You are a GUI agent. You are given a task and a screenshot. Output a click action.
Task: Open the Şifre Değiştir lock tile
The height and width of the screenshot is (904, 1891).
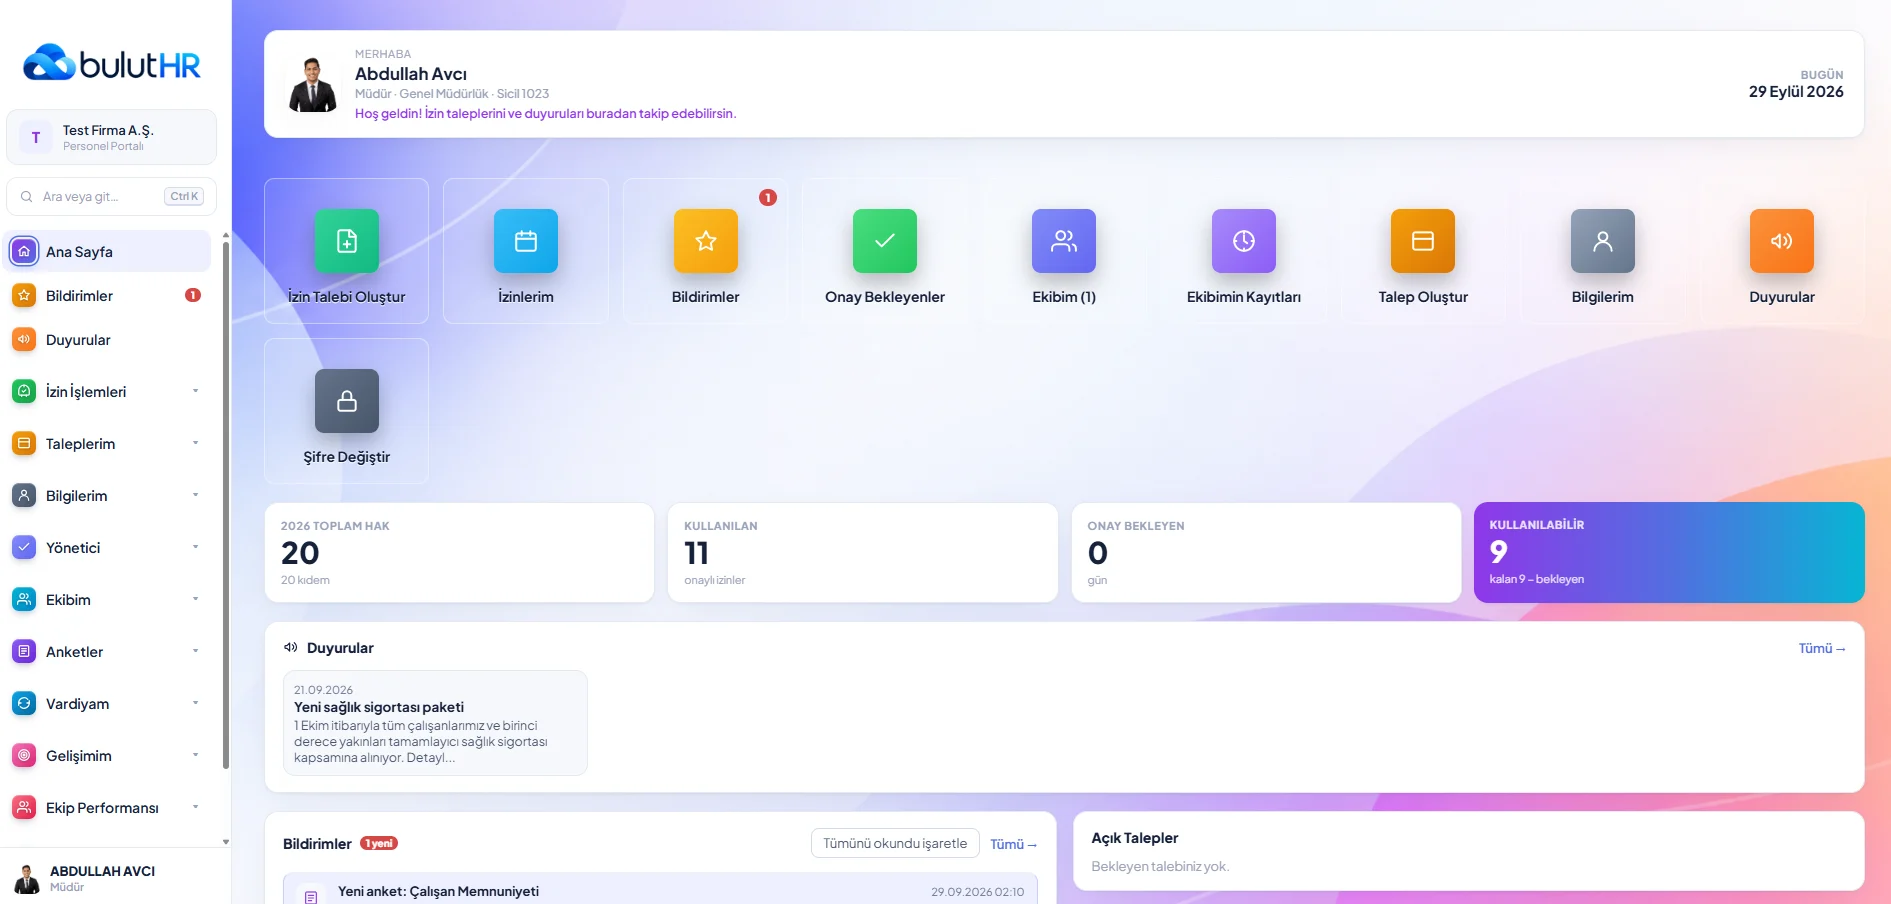[x=346, y=411]
